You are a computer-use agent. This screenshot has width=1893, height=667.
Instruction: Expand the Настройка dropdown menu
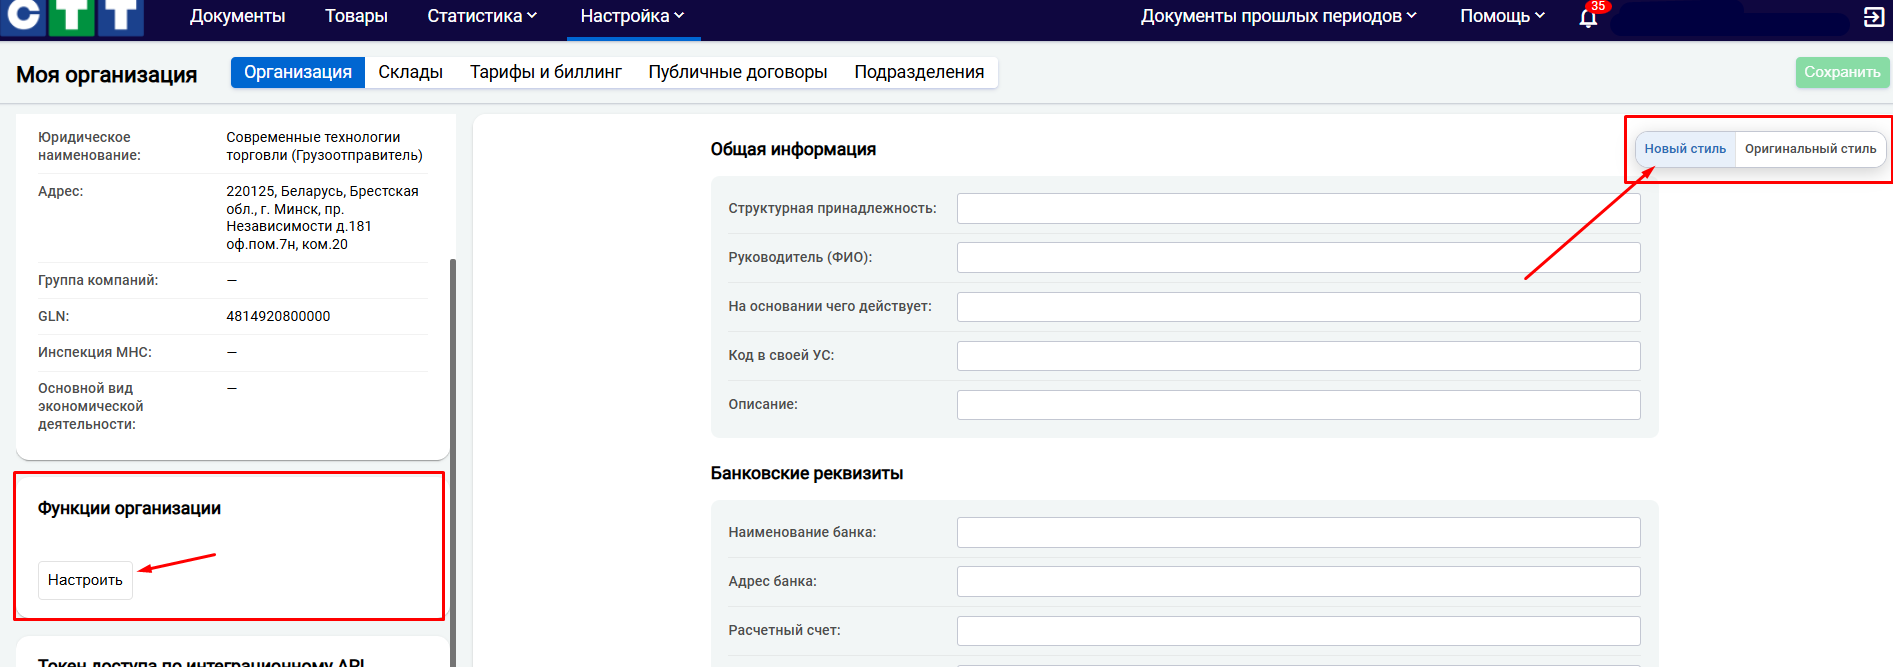[632, 16]
